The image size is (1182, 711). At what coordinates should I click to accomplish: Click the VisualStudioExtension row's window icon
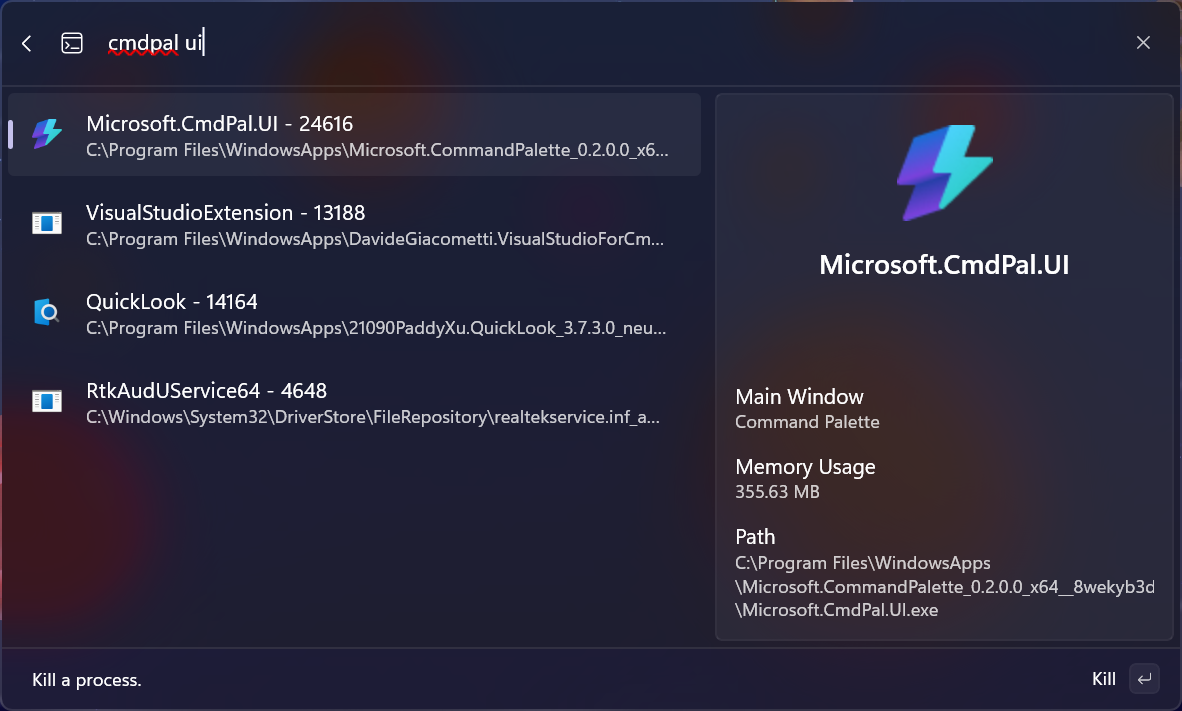tap(47, 223)
